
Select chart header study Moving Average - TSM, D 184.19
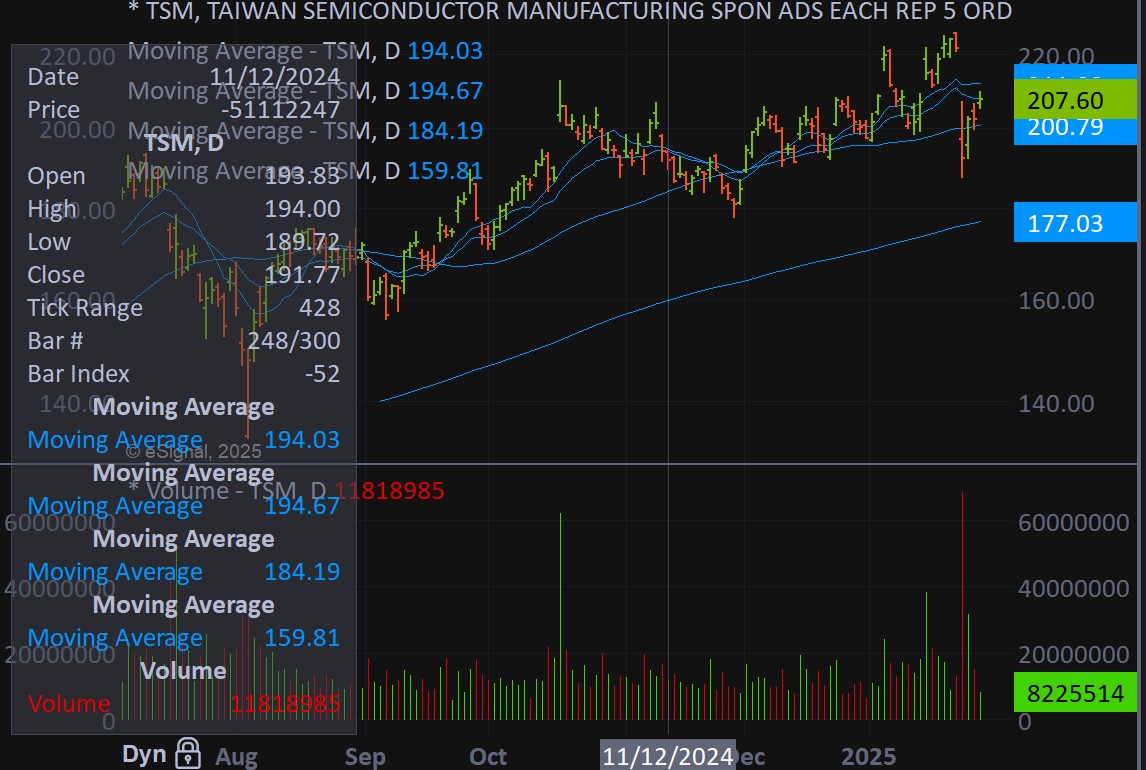pyautogui.click(x=305, y=131)
